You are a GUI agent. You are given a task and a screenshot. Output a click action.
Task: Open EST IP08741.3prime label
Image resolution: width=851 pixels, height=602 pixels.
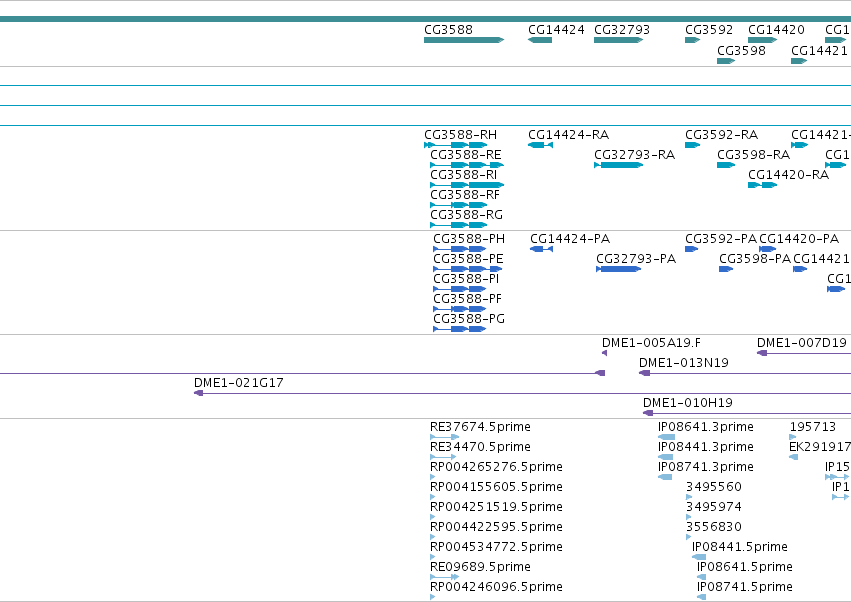706,467
